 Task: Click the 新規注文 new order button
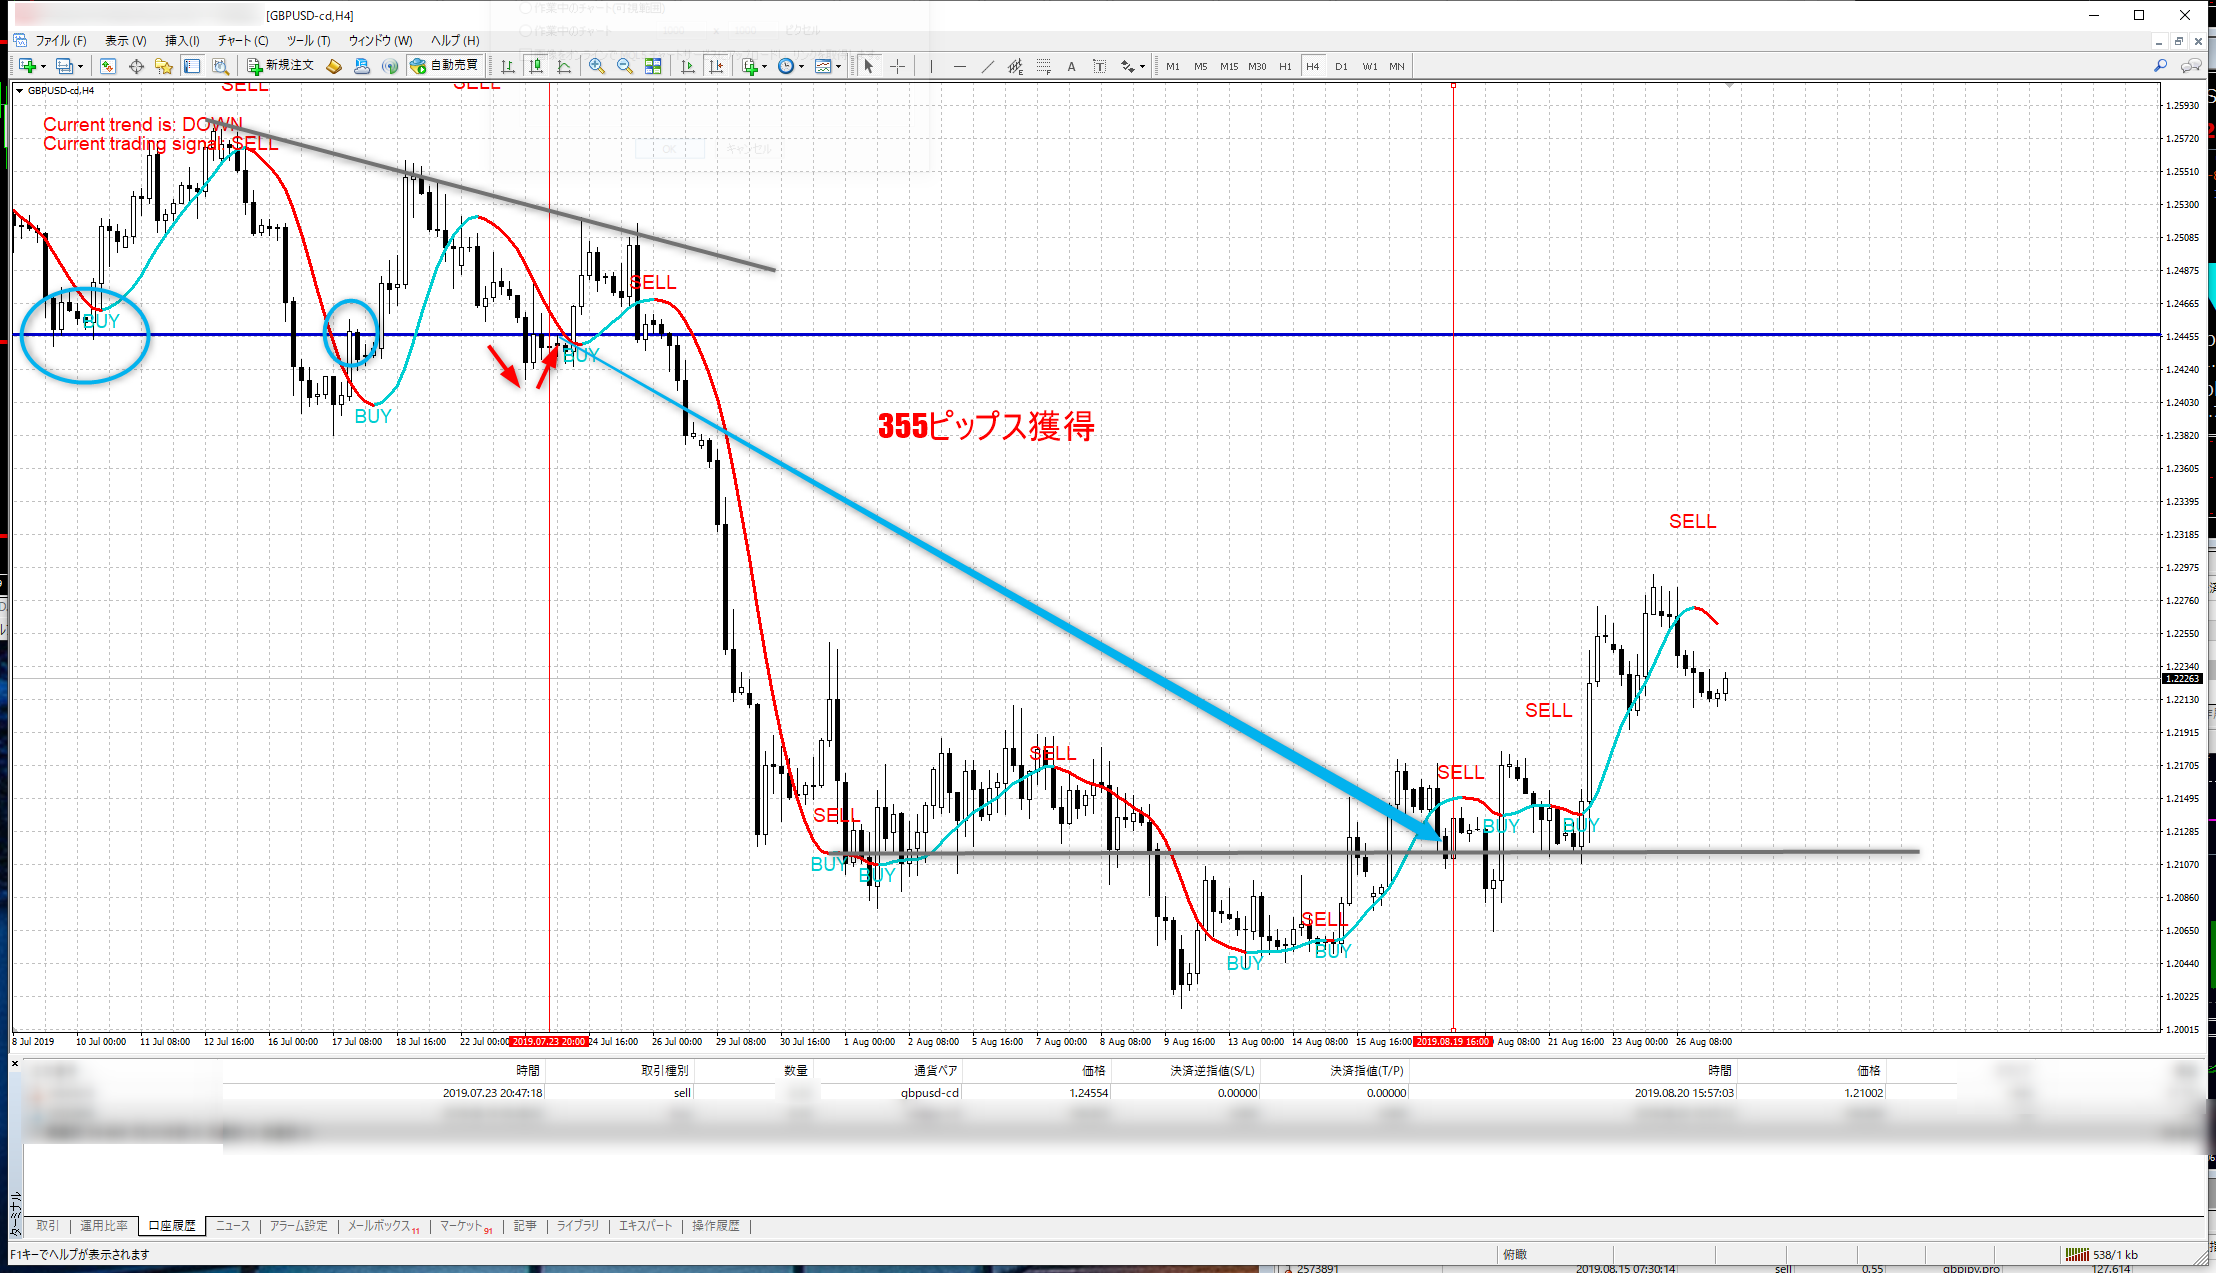tap(280, 66)
